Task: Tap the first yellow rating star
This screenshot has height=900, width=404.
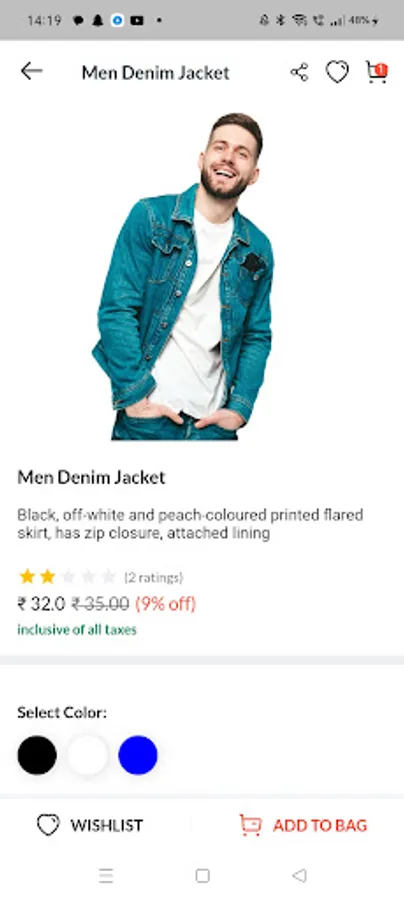Action: [27, 576]
